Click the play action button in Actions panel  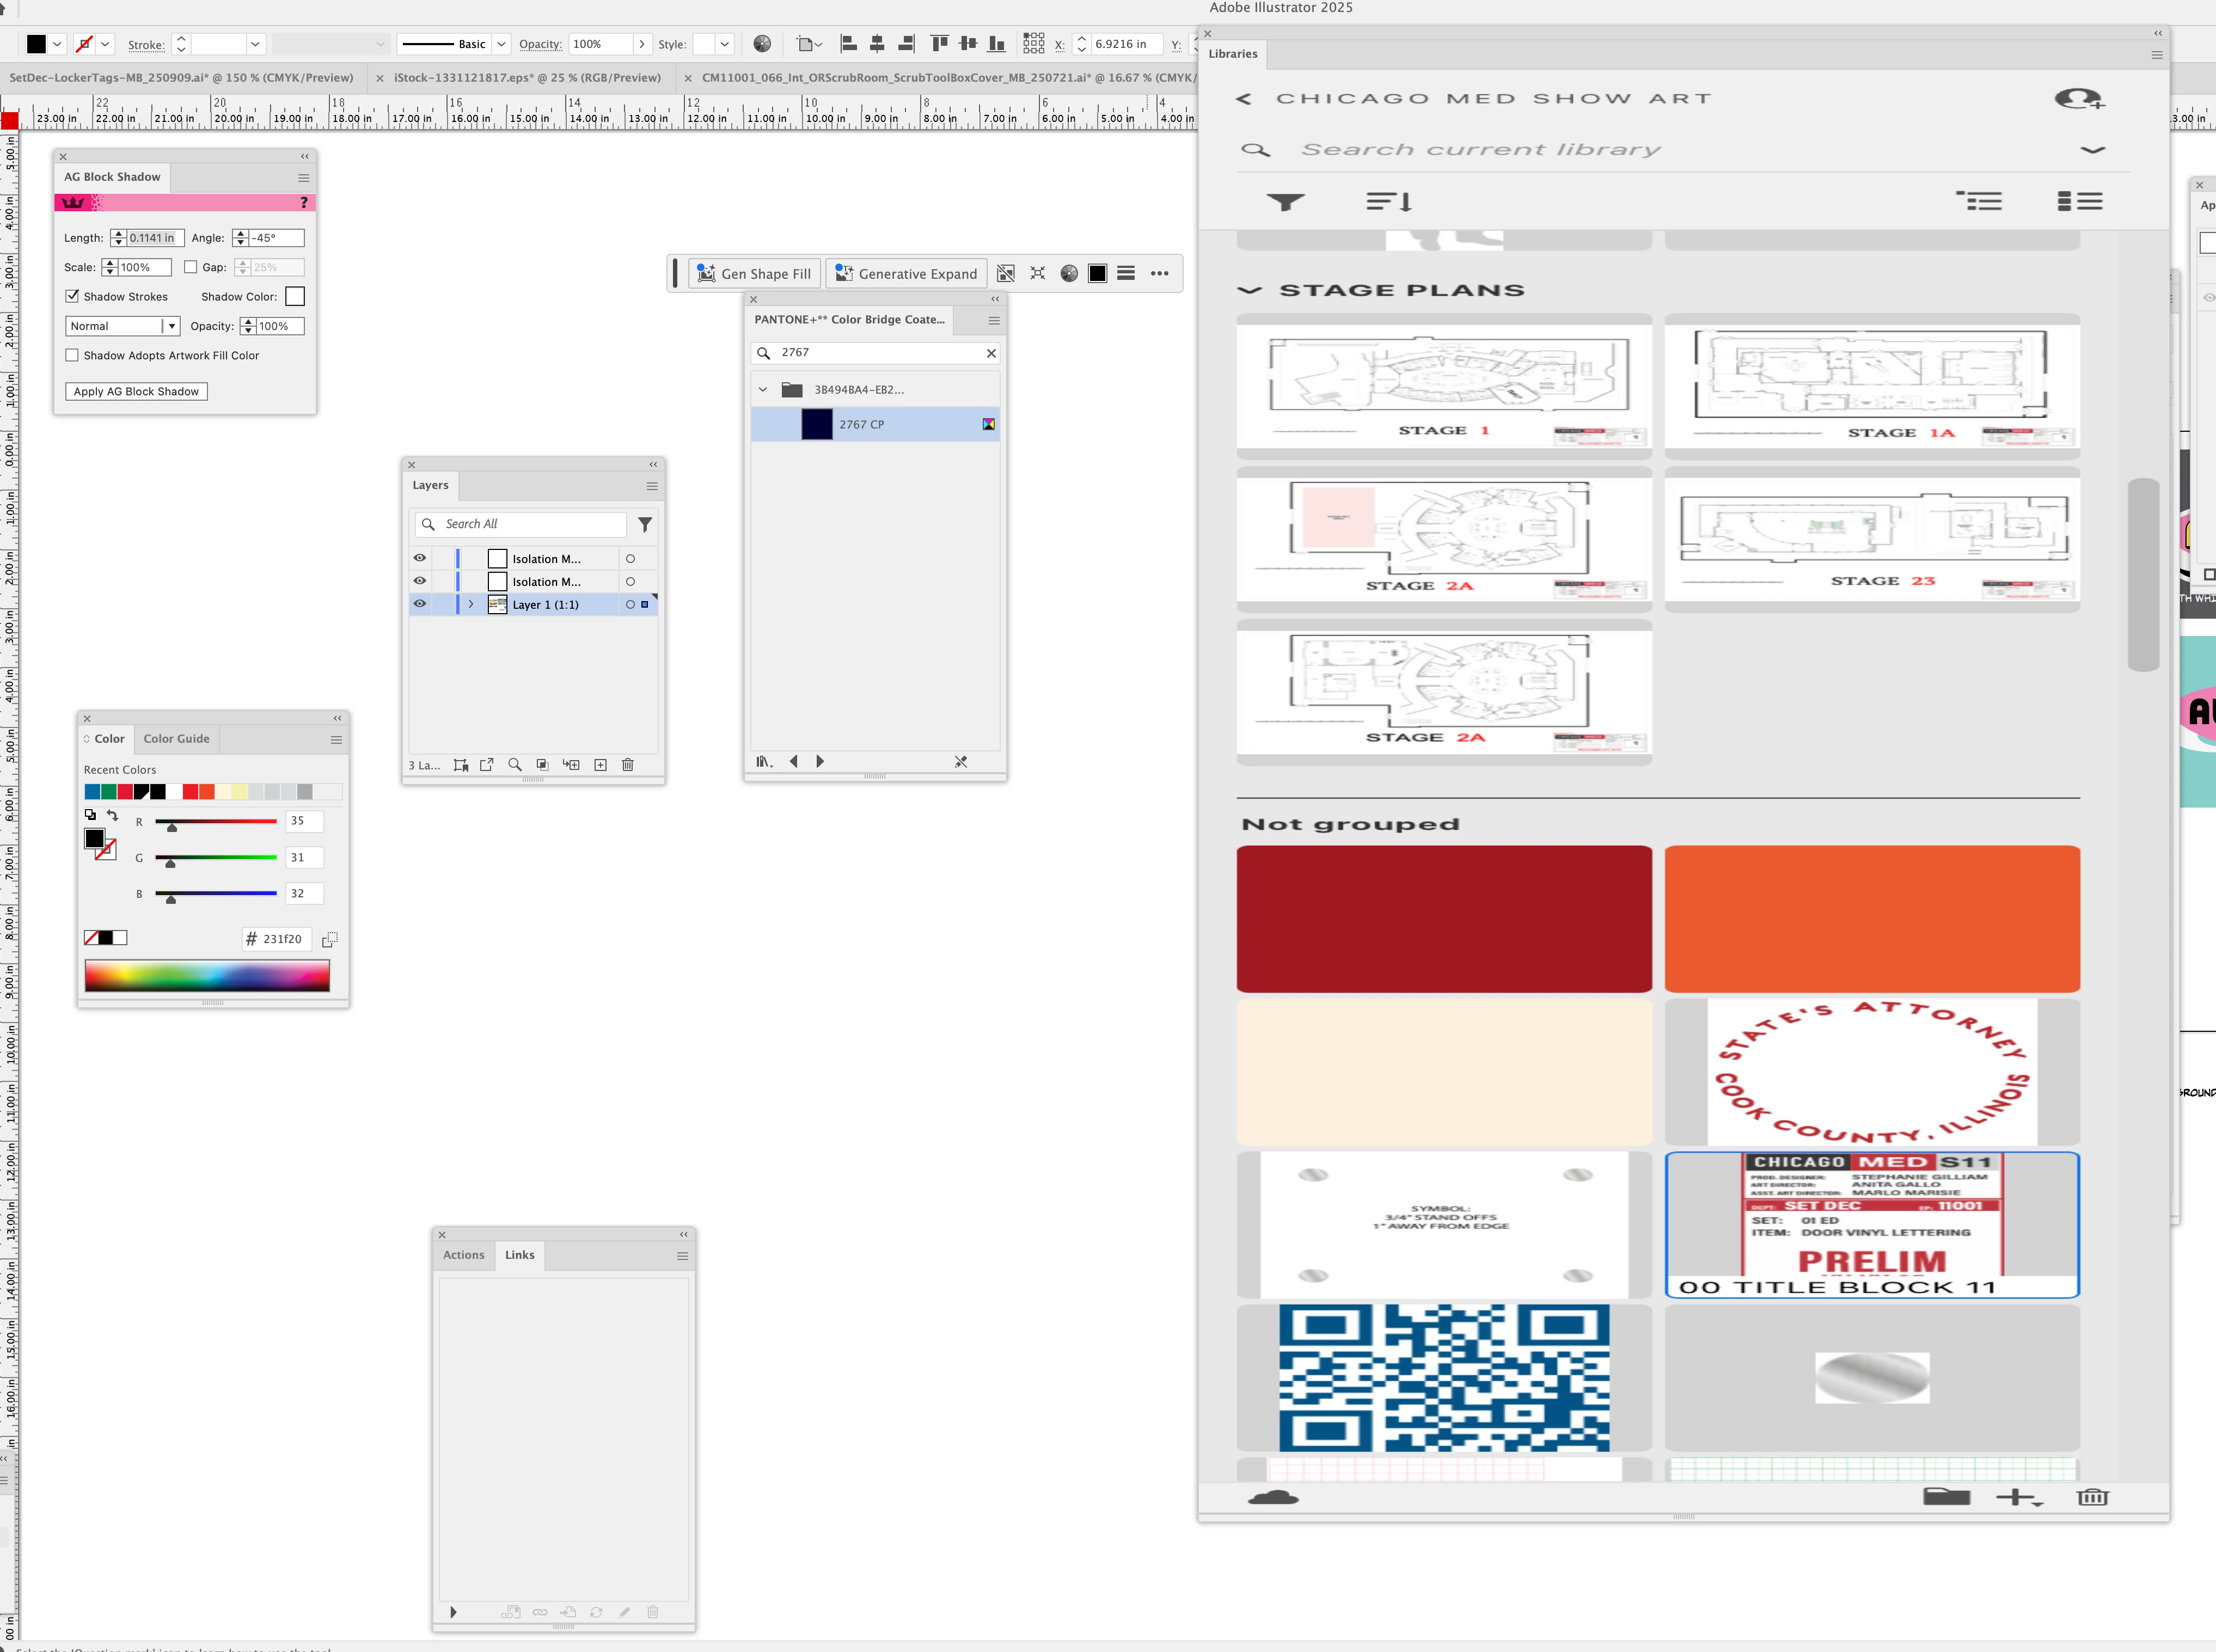pyautogui.click(x=453, y=1612)
